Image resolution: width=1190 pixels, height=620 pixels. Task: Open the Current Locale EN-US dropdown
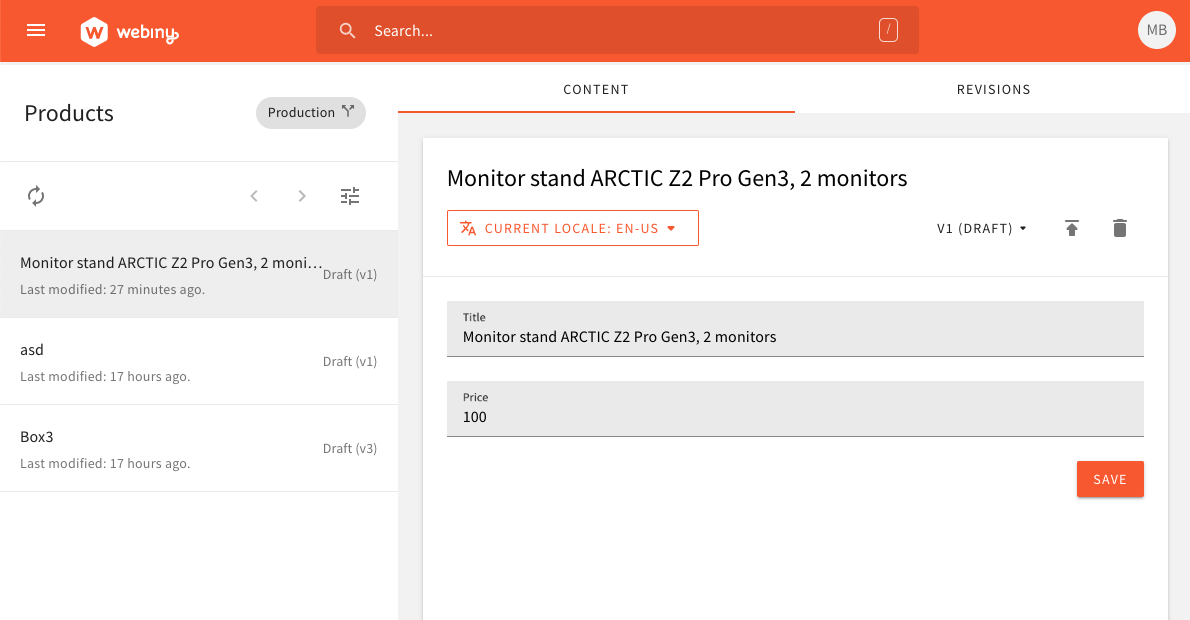tap(573, 228)
